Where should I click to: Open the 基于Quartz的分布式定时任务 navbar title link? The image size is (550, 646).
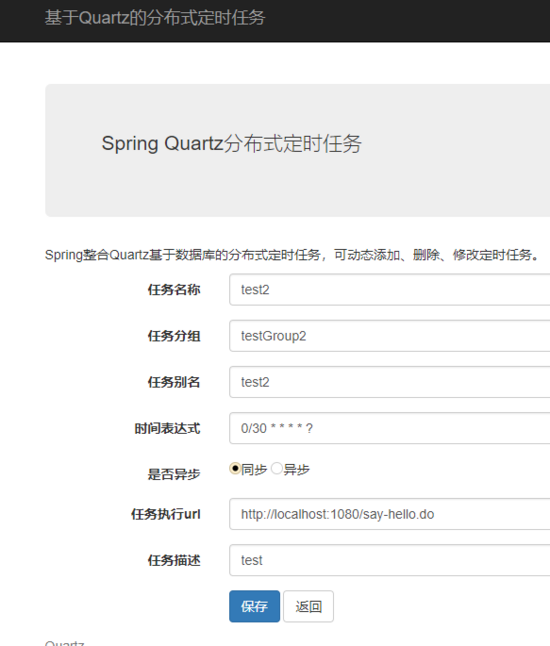coord(154,18)
